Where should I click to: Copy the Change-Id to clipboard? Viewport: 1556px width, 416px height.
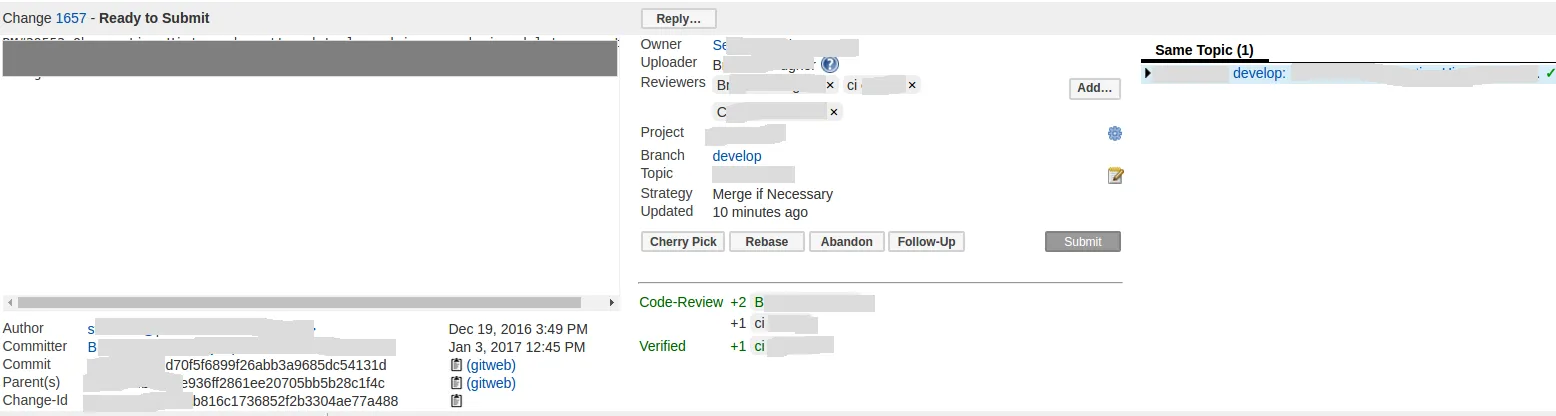(x=456, y=401)
